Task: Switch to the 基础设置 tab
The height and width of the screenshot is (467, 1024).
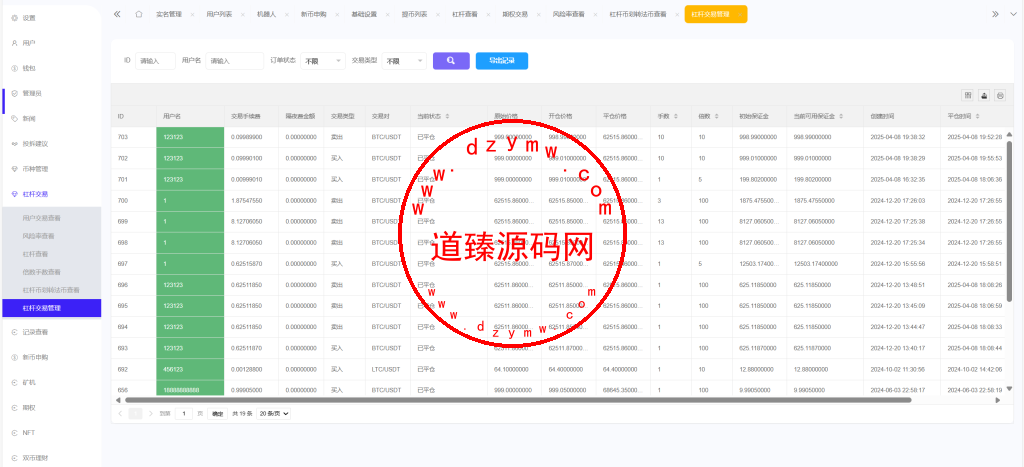Action: coord(364,14)
